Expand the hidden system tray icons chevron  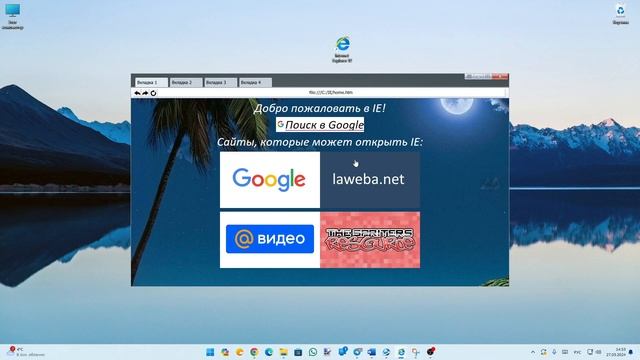533,352
